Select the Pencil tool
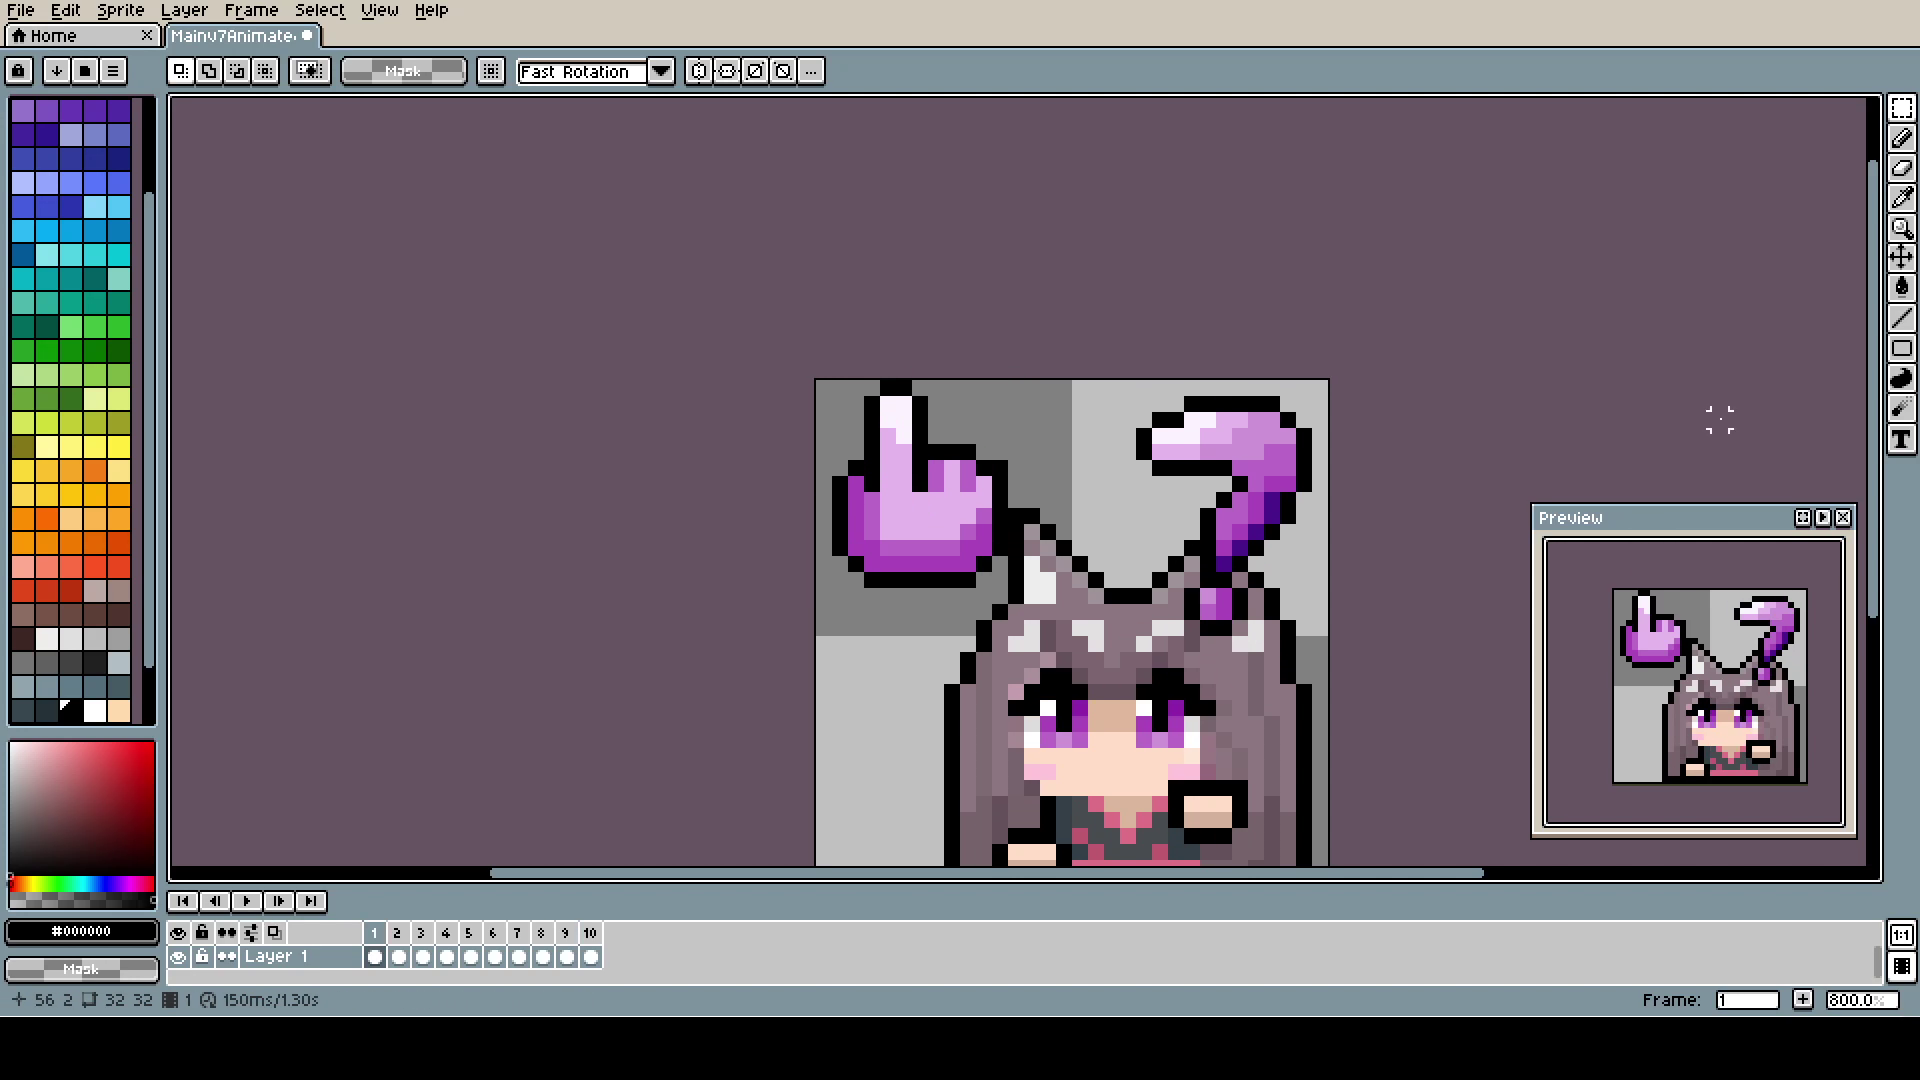Viewport: 1920px width, 1080px height. (1901, 138)
